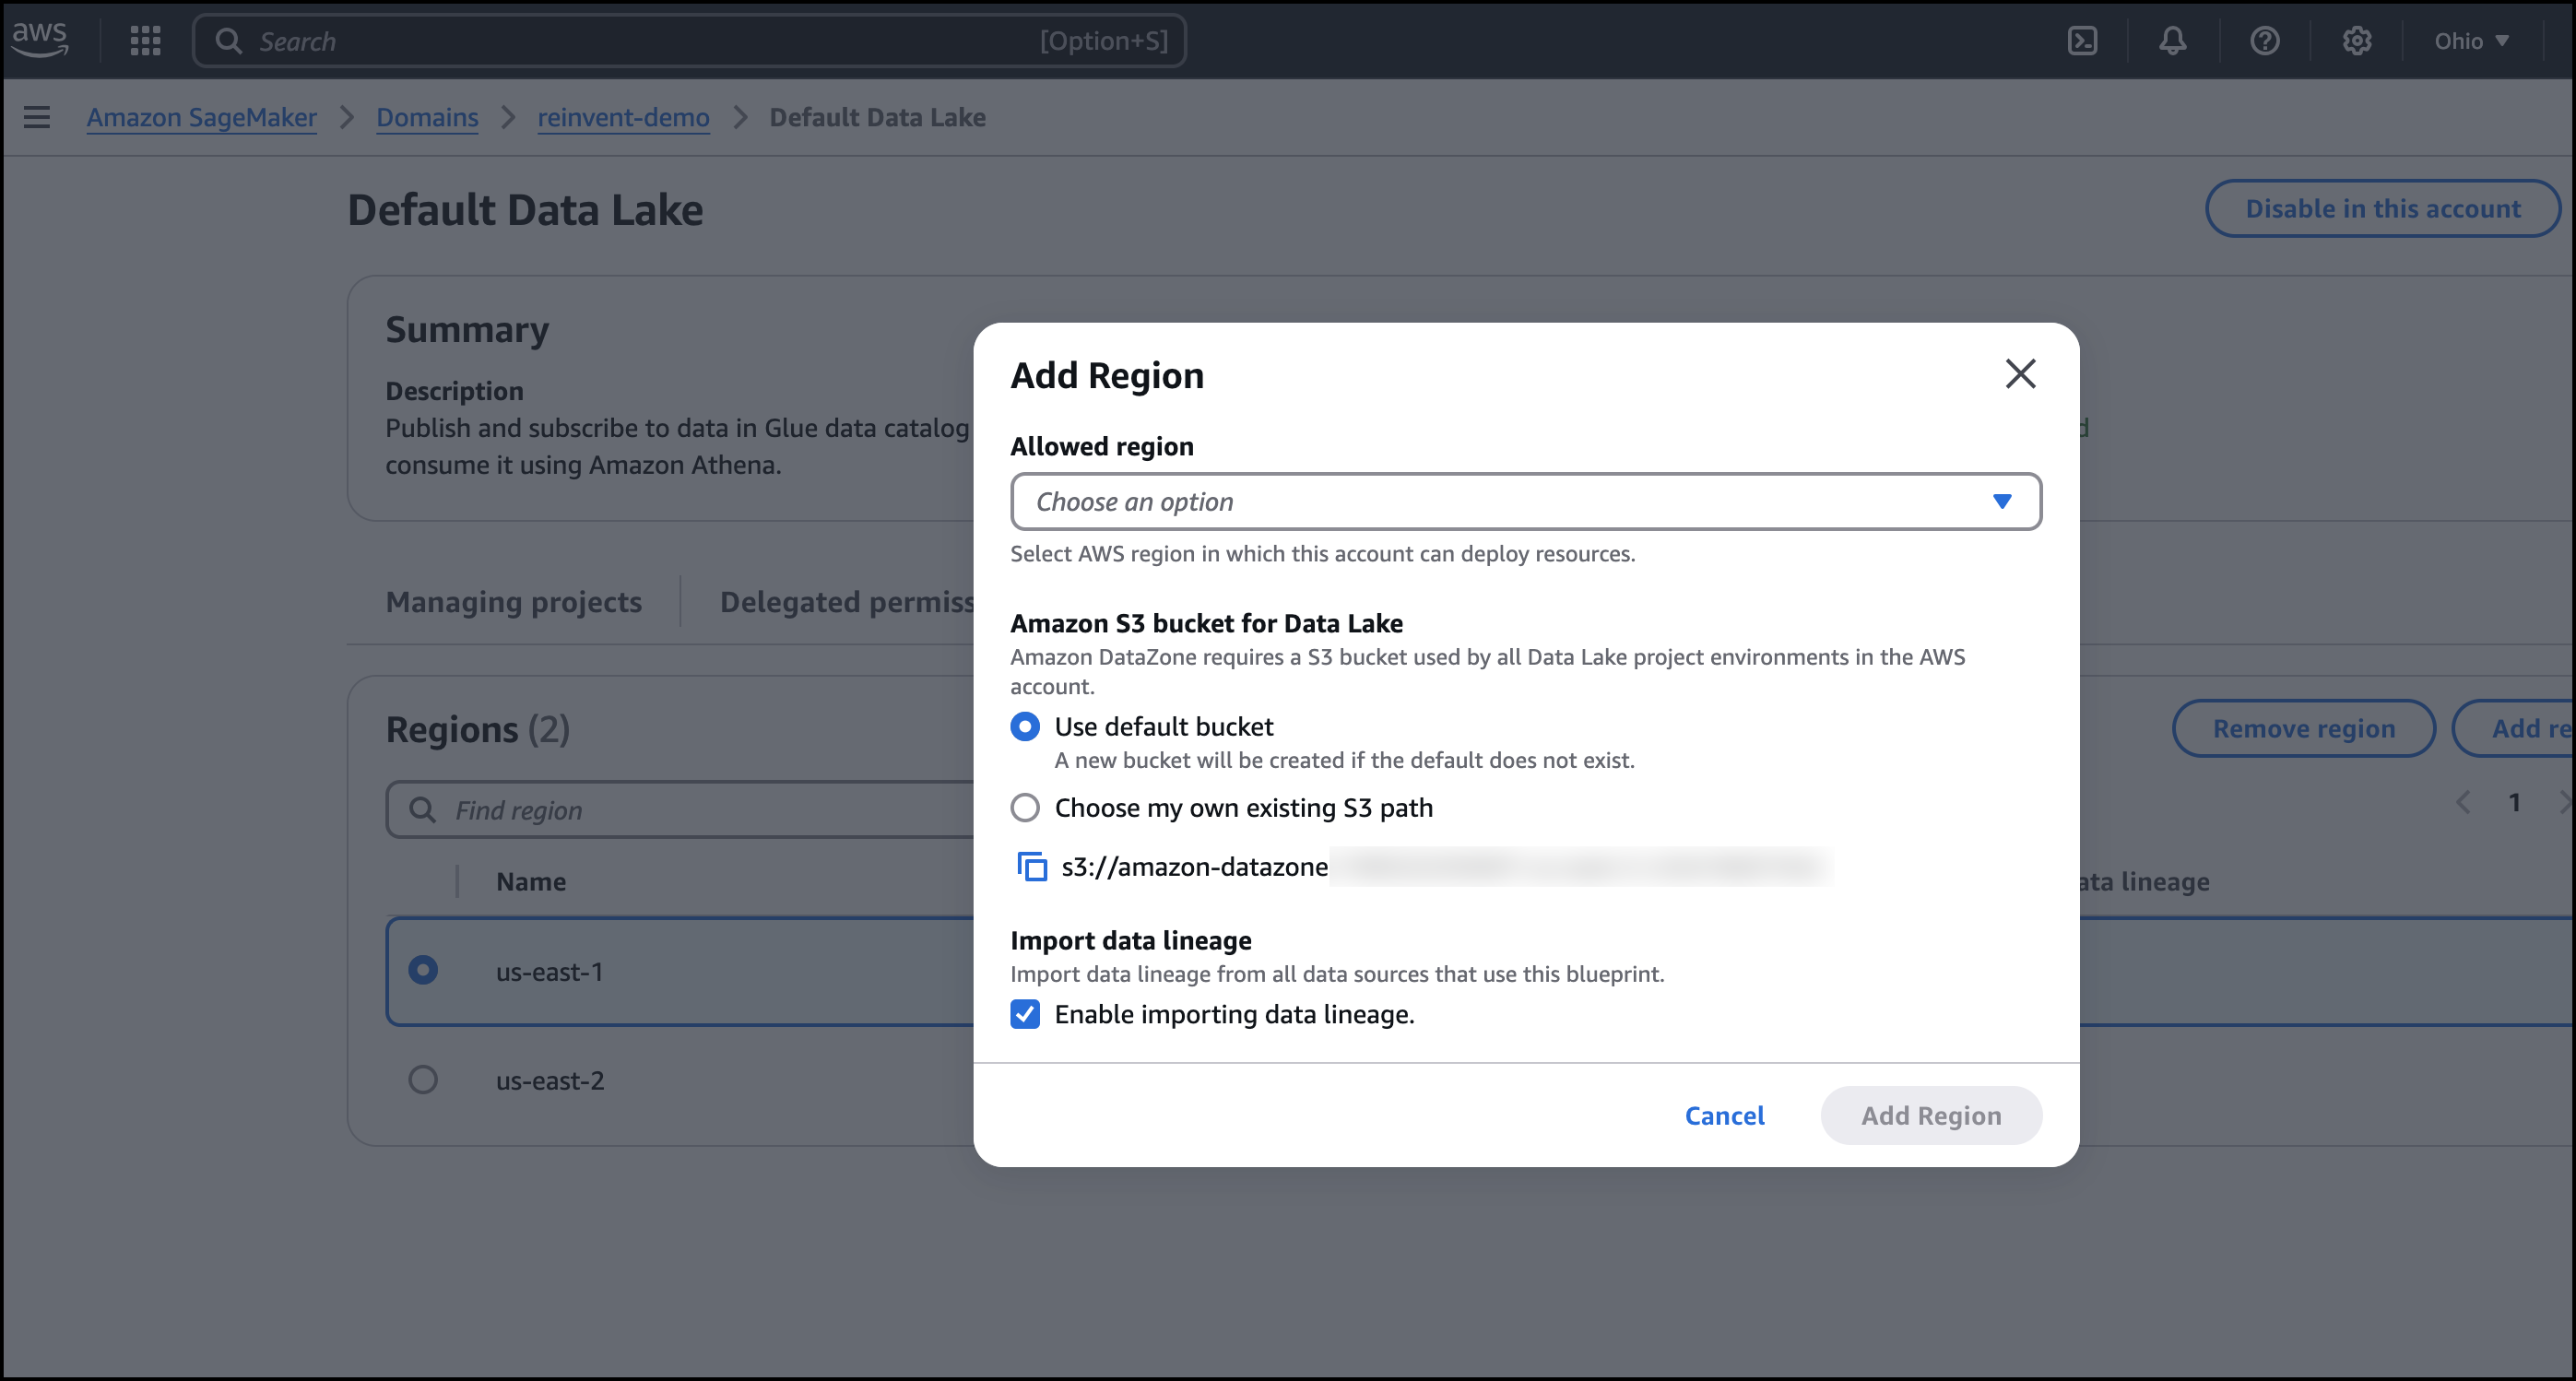This screenshot has width=2576, height=1381.
Task: Click the AWS logo home icon
Action: pyautogui.click(x=40, y=40)
